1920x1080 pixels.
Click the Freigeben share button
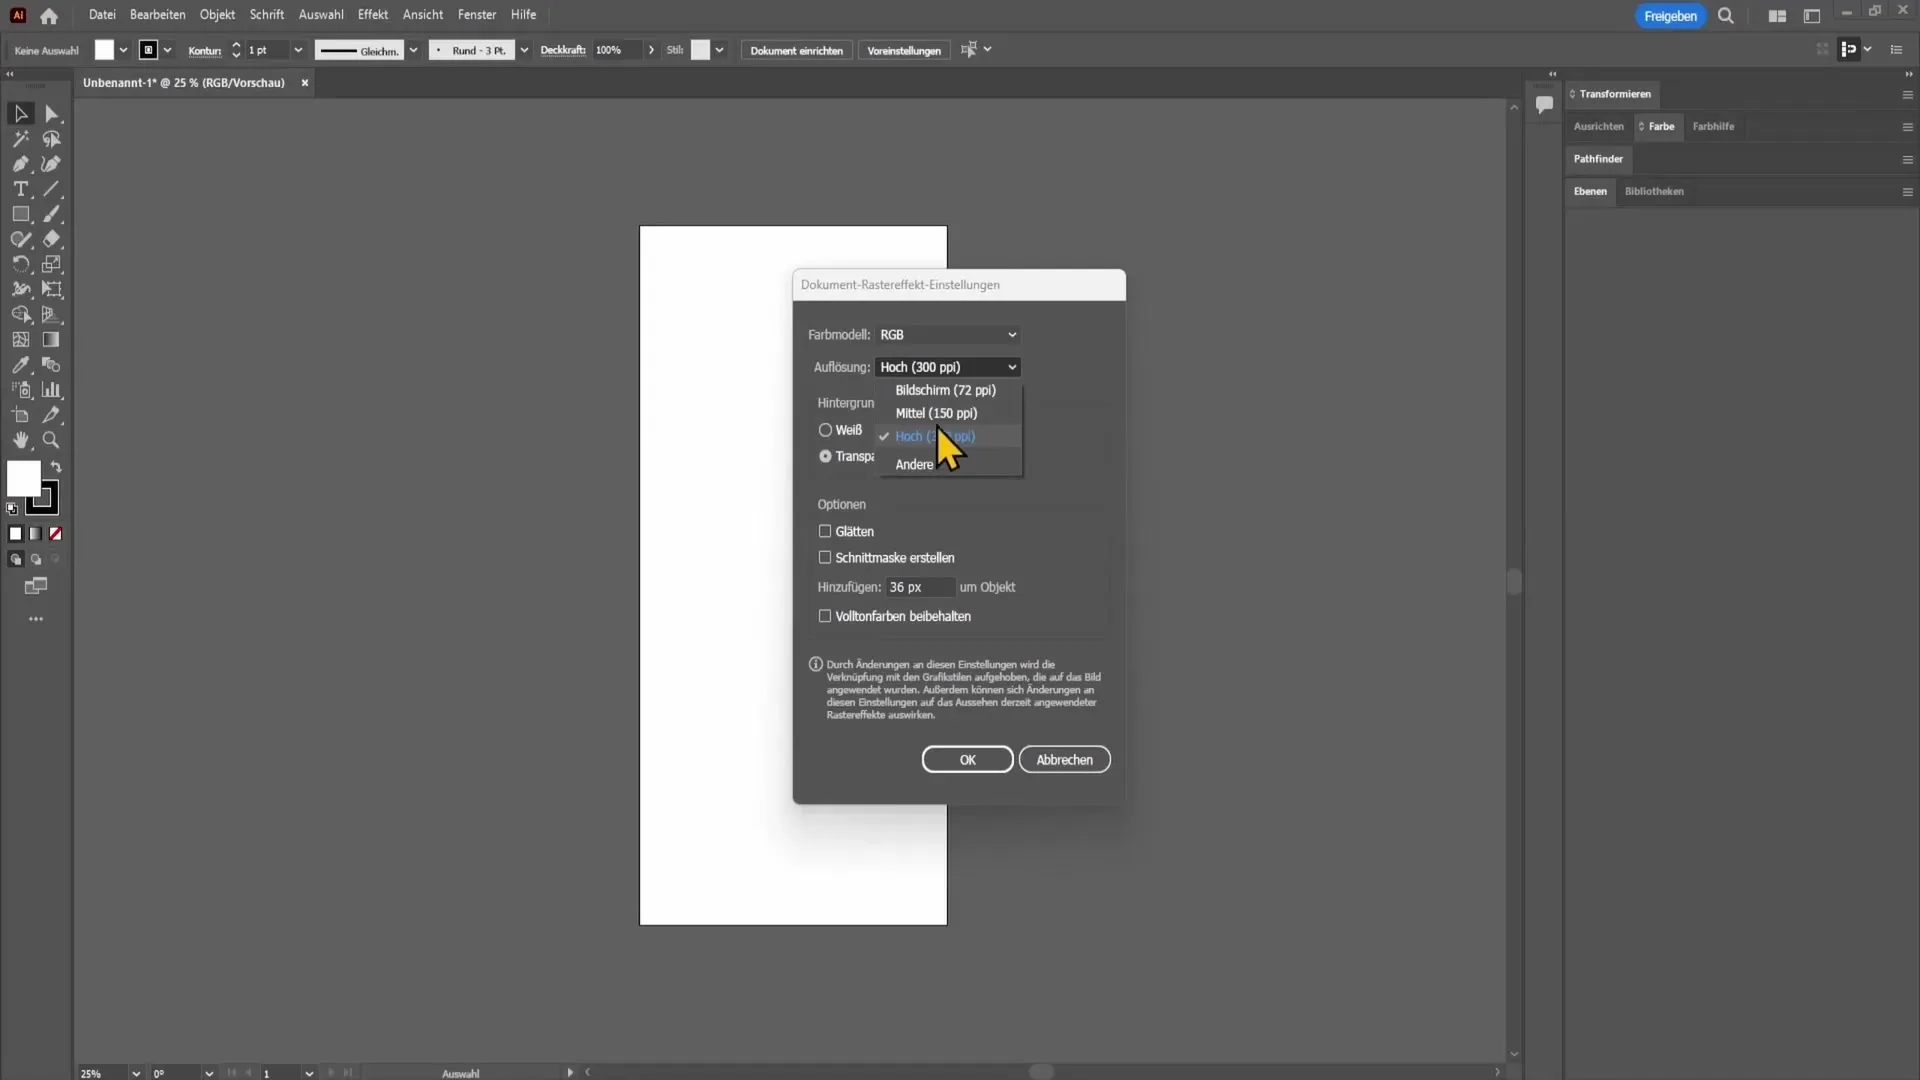coord(1670,16)
